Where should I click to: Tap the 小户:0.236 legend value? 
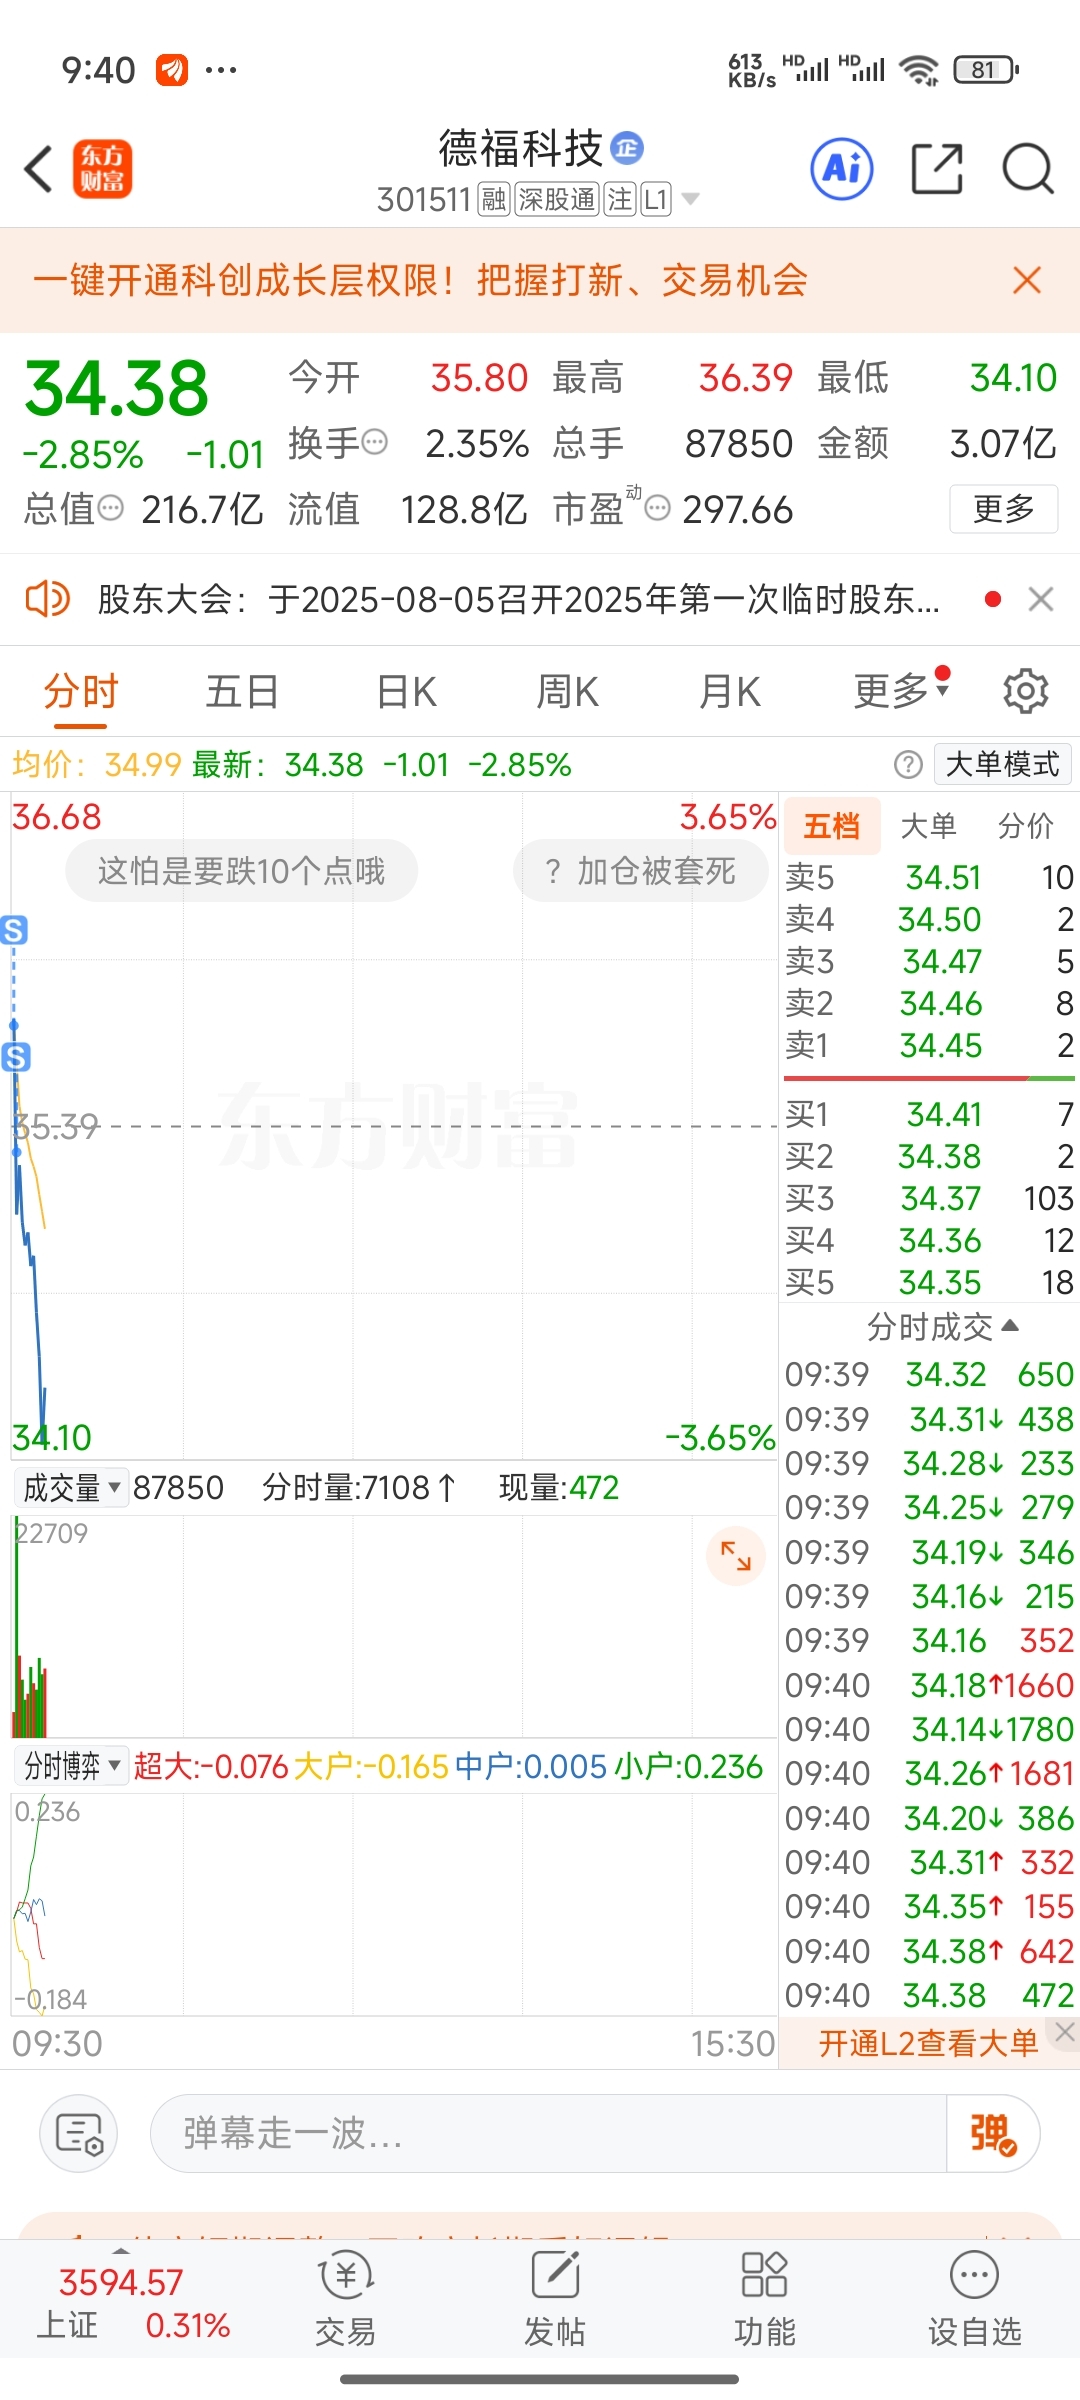[x=688, y=1766]
